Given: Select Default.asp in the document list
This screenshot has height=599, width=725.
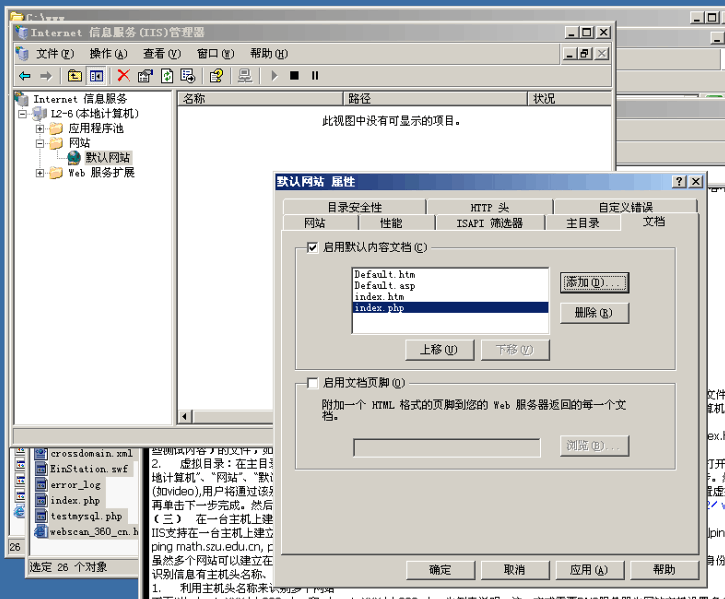Looking at the screenshot, I should pos(384,285).
